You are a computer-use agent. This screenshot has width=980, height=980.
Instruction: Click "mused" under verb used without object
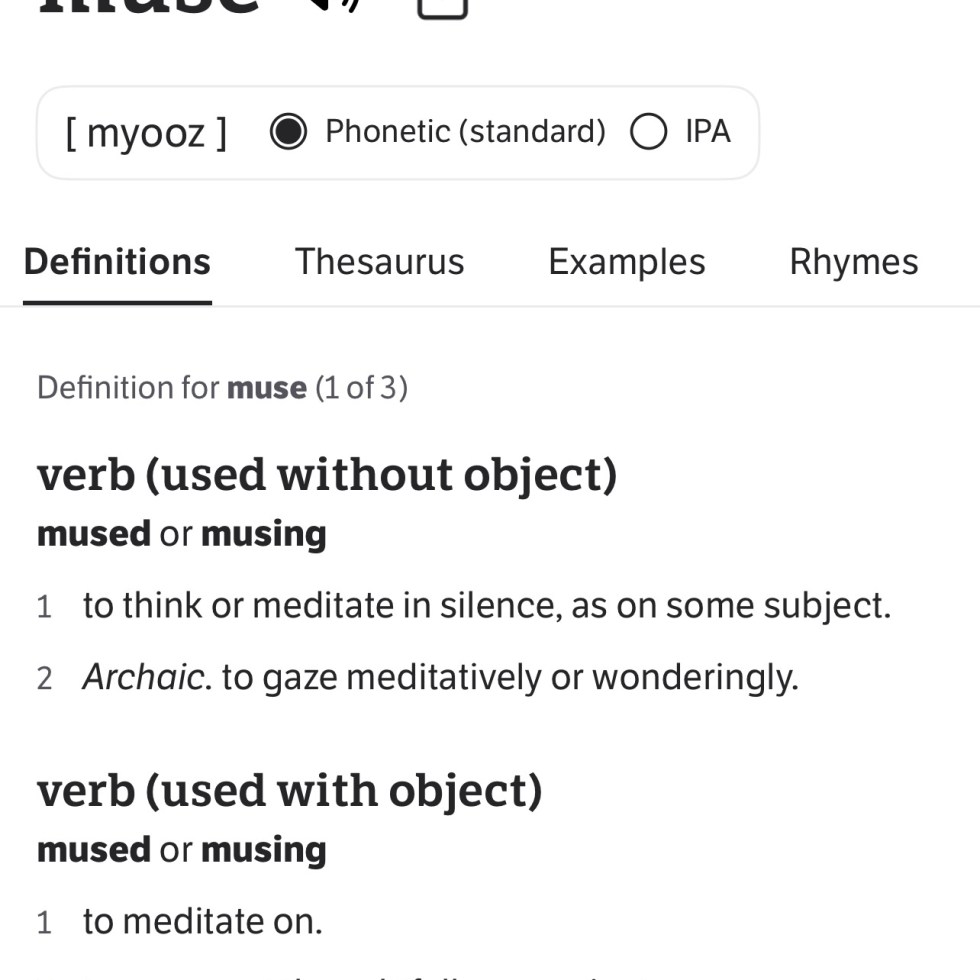point(94,534)
